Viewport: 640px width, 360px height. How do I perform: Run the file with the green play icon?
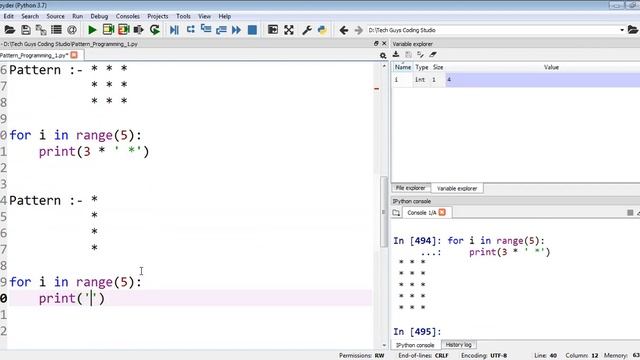92,30
